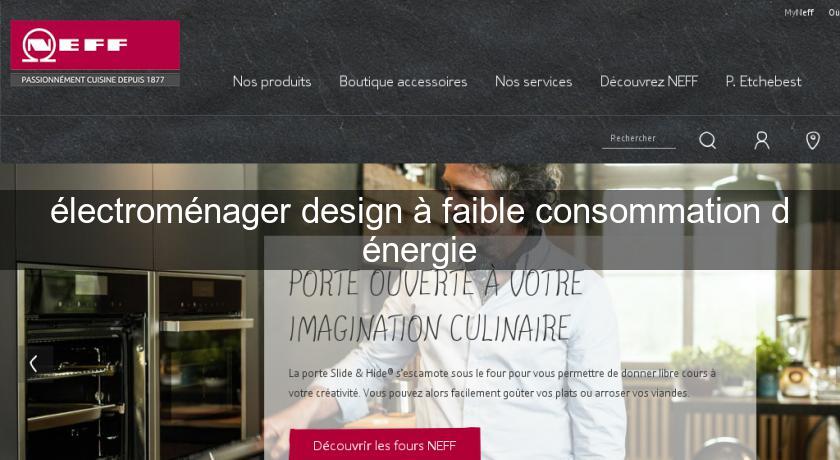This screenshot has width=840, height=460.
Task: Open the Découvrez NEFF menu
Action: [x=649, y=81]
